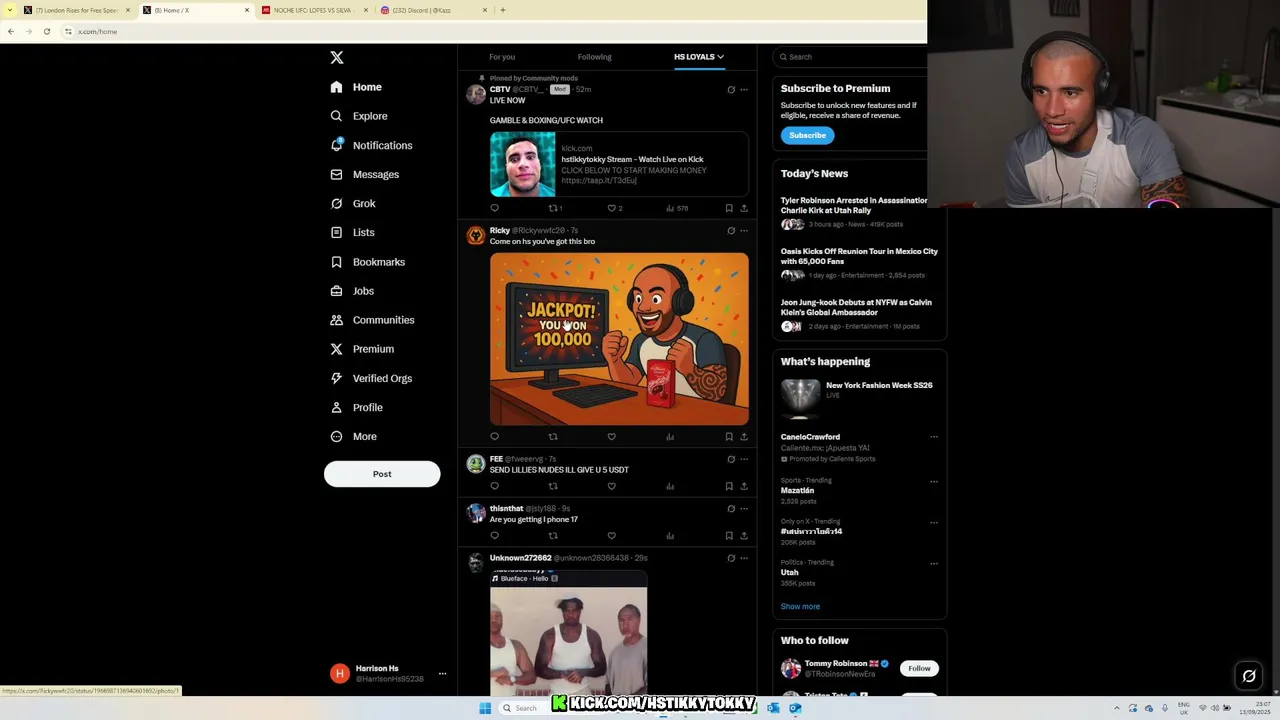Switch to NOCHE UFC browser tab
1280x720 pixels.
point(314,10)
